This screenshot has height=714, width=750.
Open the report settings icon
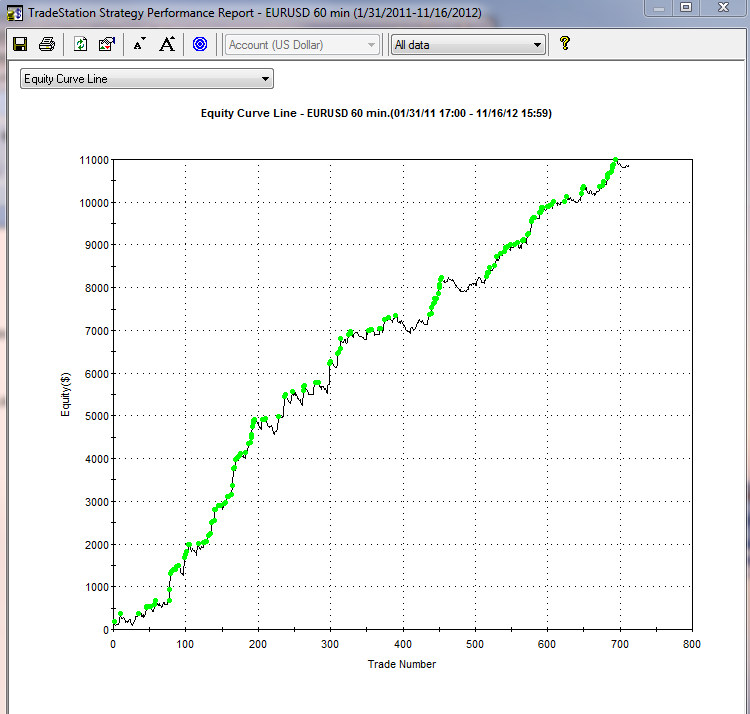pyautogui.click(x=107, y=44)
